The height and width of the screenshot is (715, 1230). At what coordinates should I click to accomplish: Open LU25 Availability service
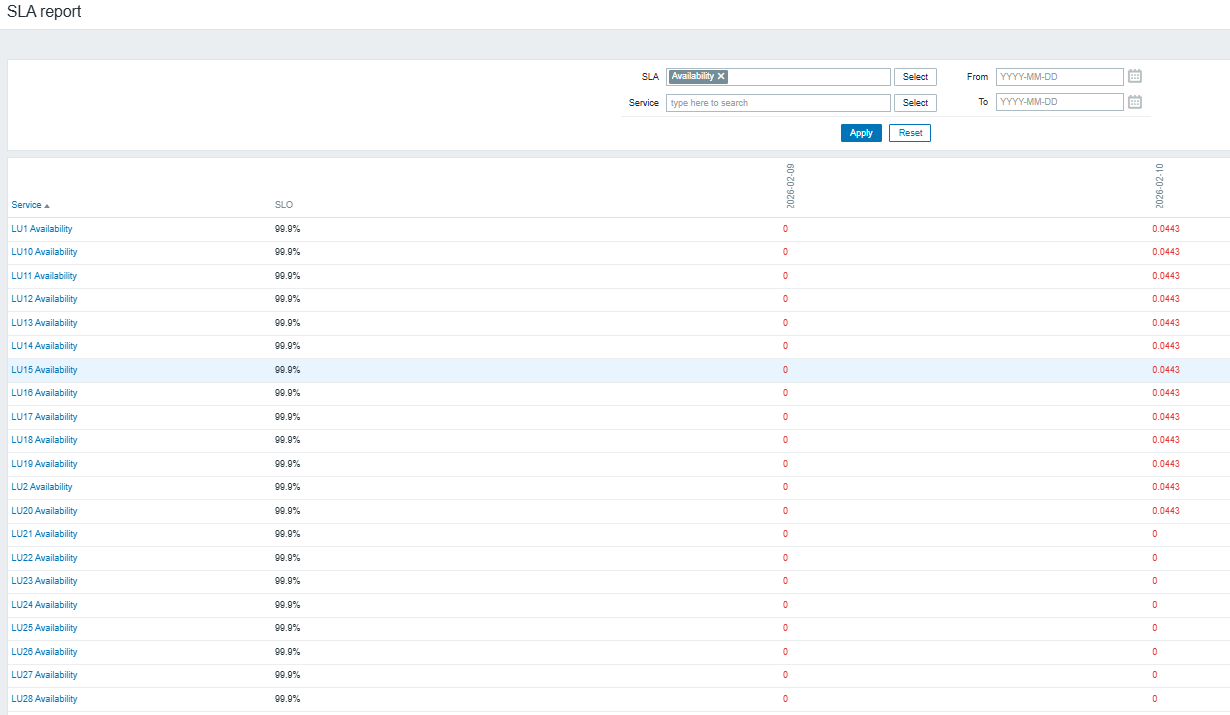coord(44,628)
